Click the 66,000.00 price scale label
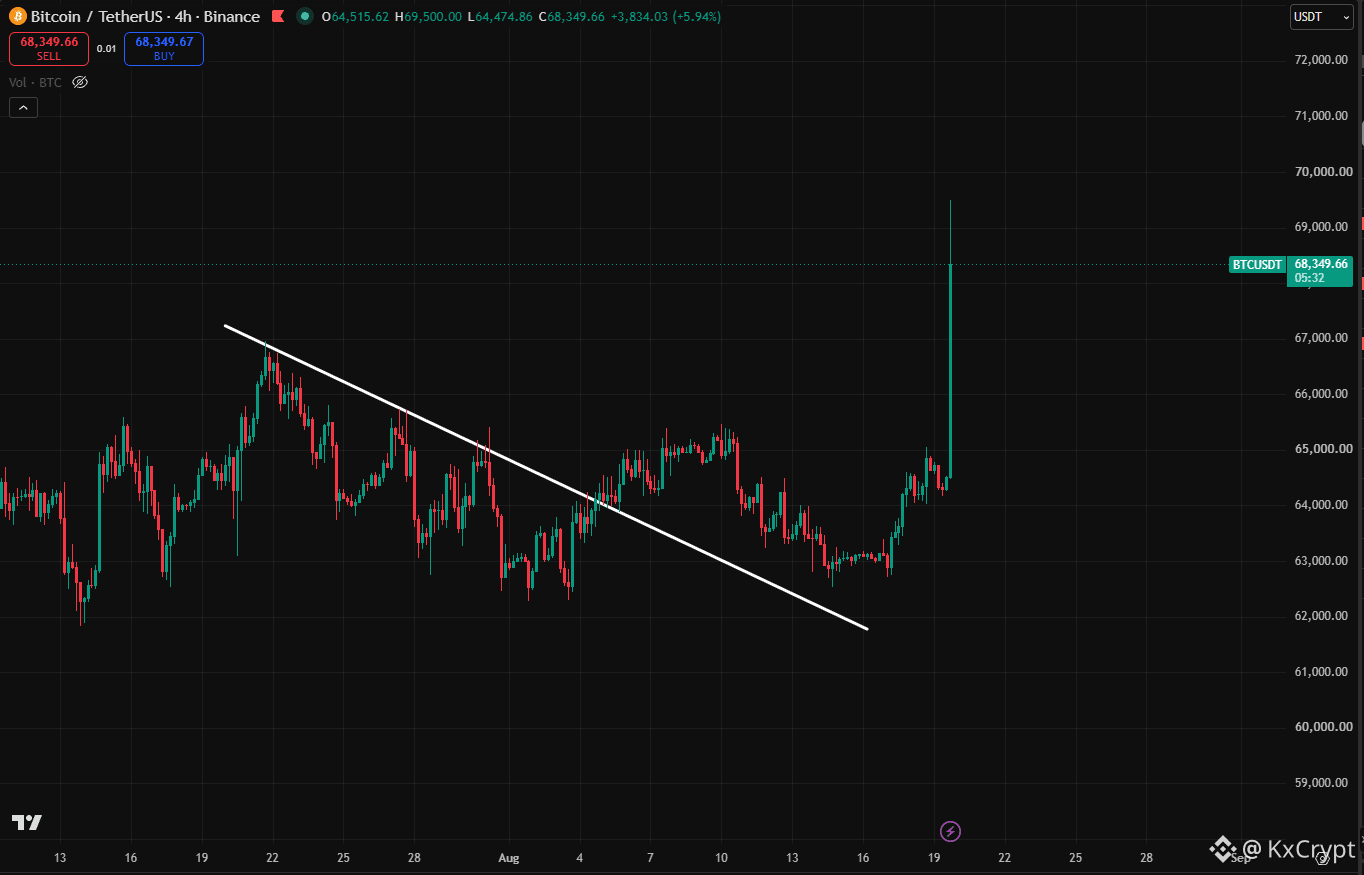Screen dimensions: 1364x875 pyautogui.click(x=1322, y=394)
